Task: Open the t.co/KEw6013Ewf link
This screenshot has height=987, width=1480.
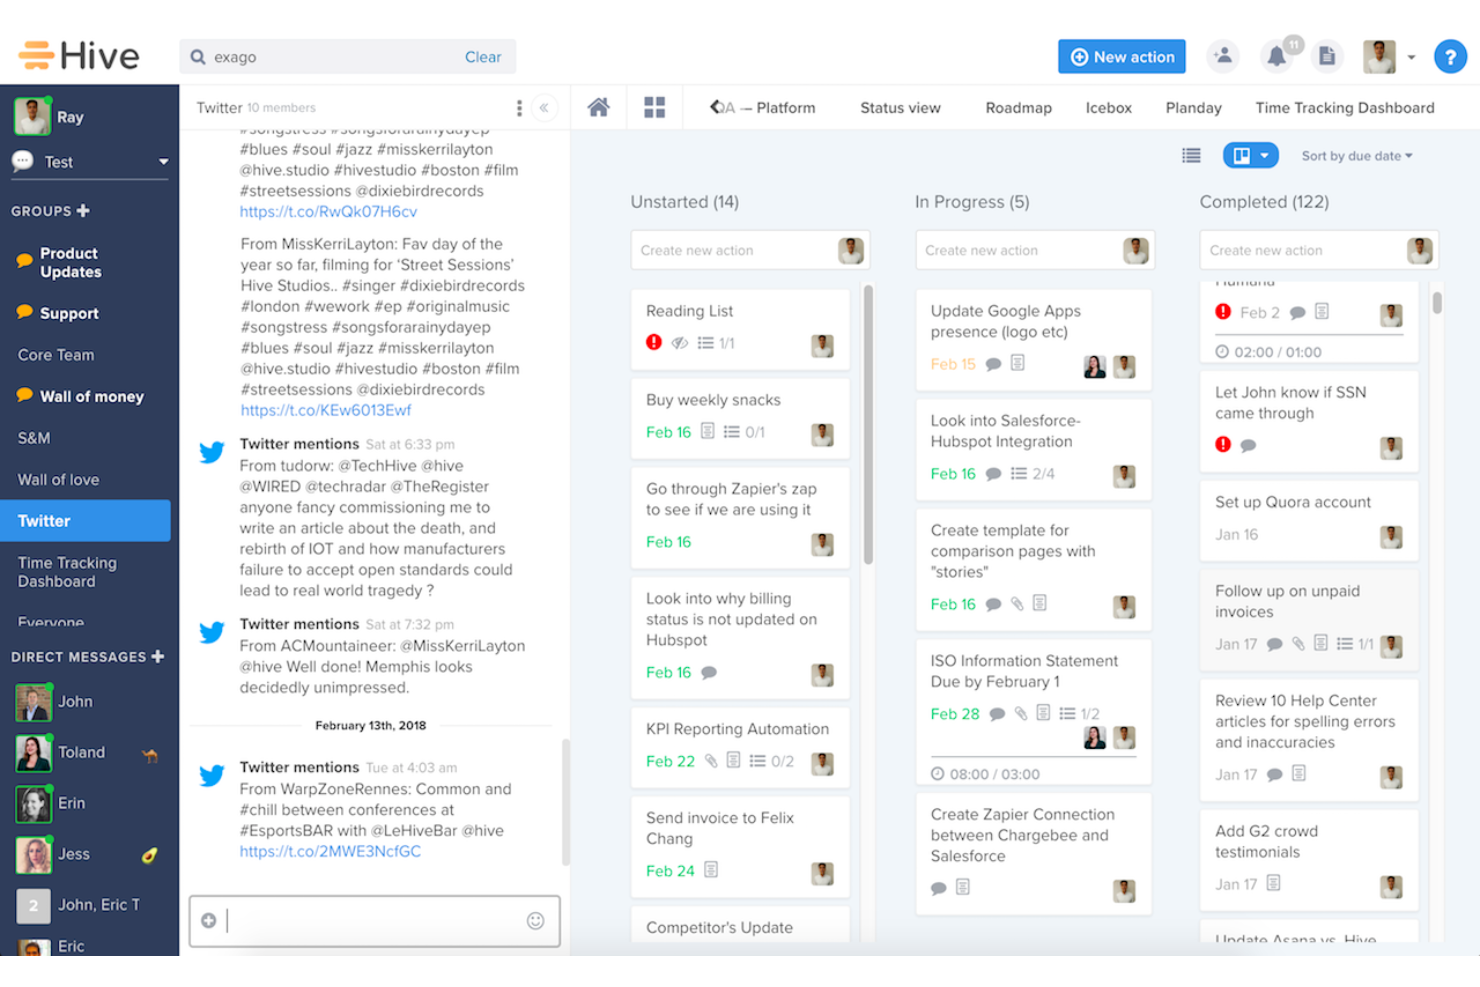Action: pyautogui.click(x=325, y=410)
